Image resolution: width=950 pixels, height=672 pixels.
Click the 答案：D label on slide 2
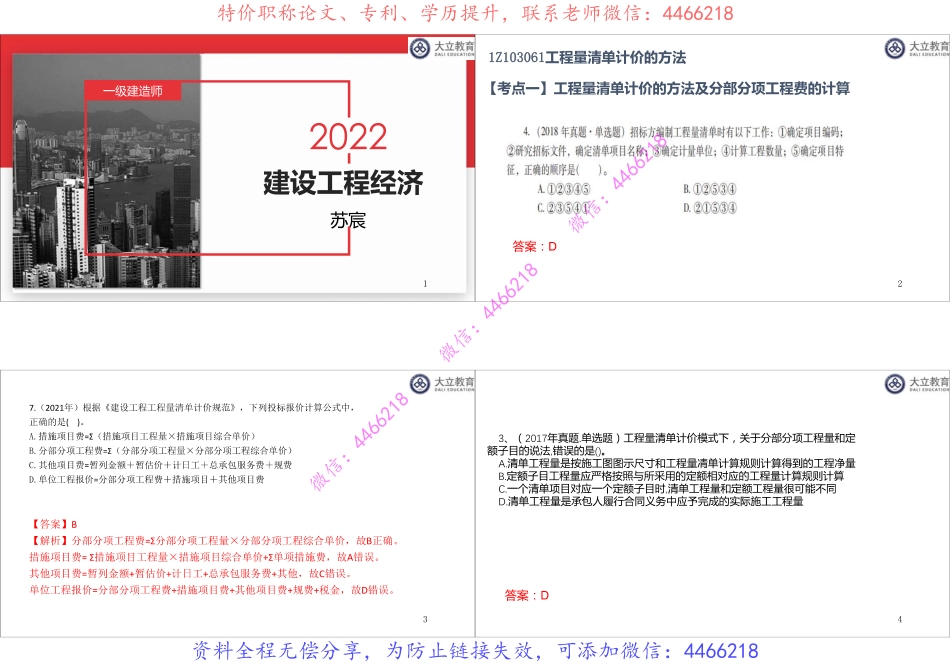coord(532,243)
